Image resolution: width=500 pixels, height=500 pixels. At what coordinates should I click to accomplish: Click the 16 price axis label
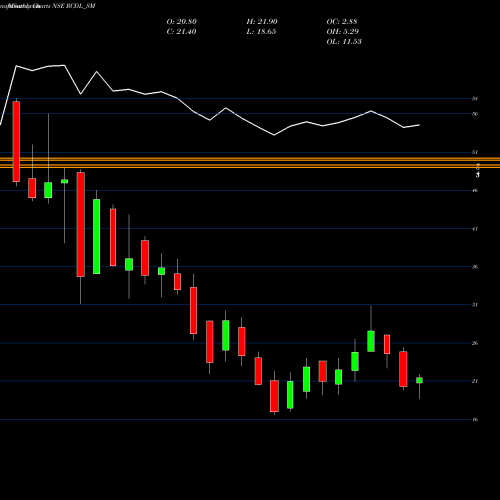pyautogui.click(x=475, y=420)
